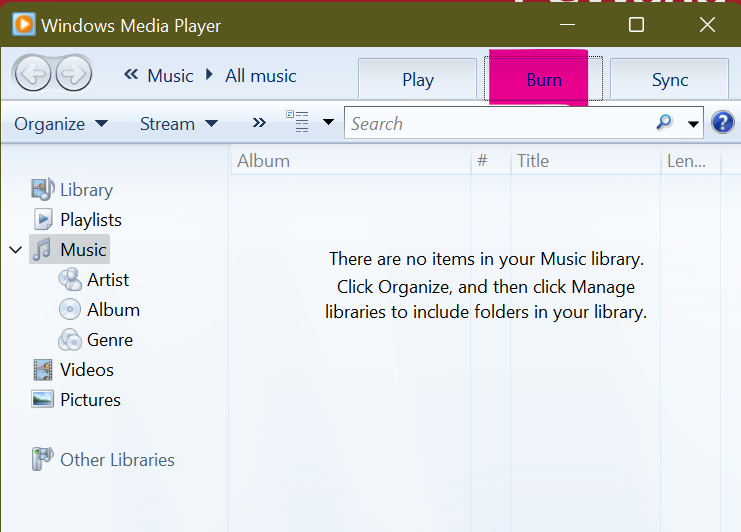Sort by the Album column header
The height and width of the screenshot is (532, 741).
pyautogui.click(x=351, y=161)
